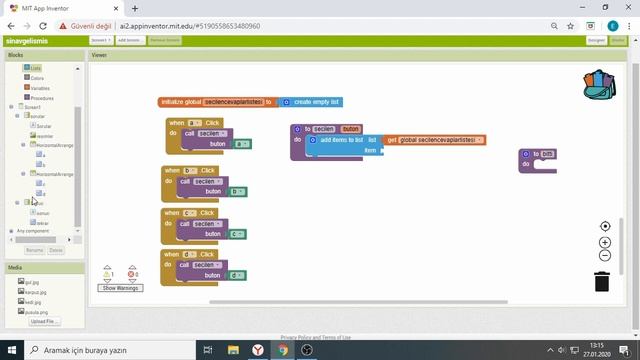Open the 'call secilen' dropdown in the a.Click block
The width and height of the screenshot is (640, 360).
click(x=224, y=134)
